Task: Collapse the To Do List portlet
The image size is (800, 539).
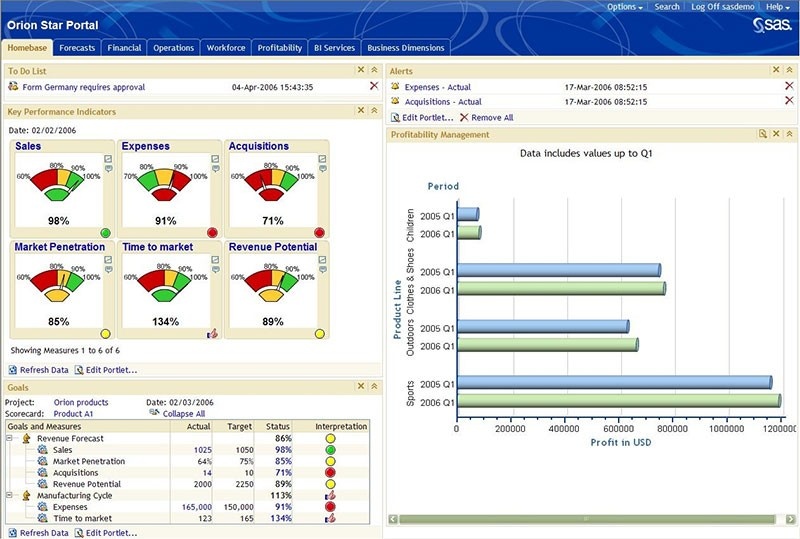Action: tap(374, 70)
